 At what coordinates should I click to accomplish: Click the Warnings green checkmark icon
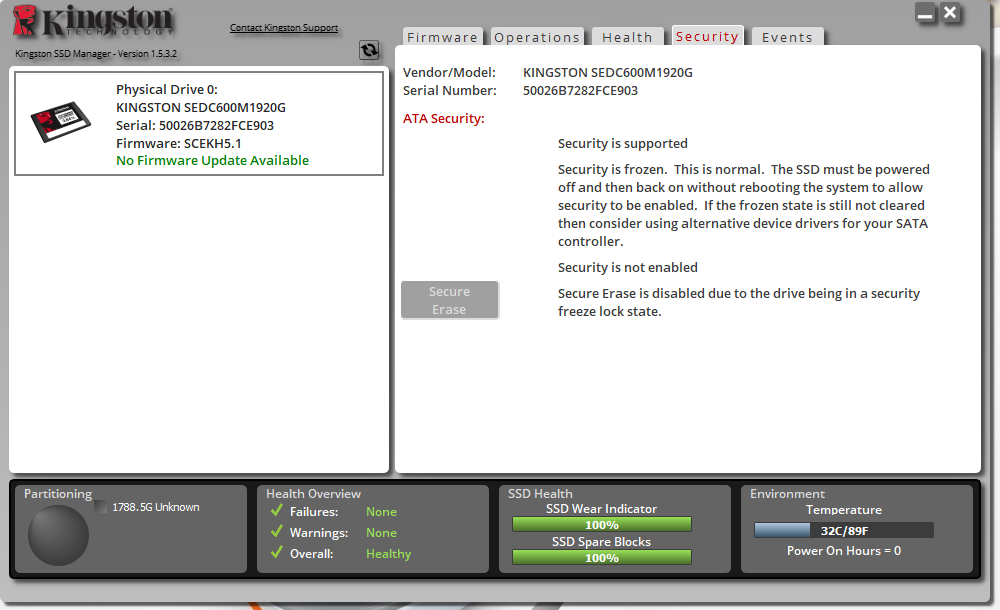(277, 532)
